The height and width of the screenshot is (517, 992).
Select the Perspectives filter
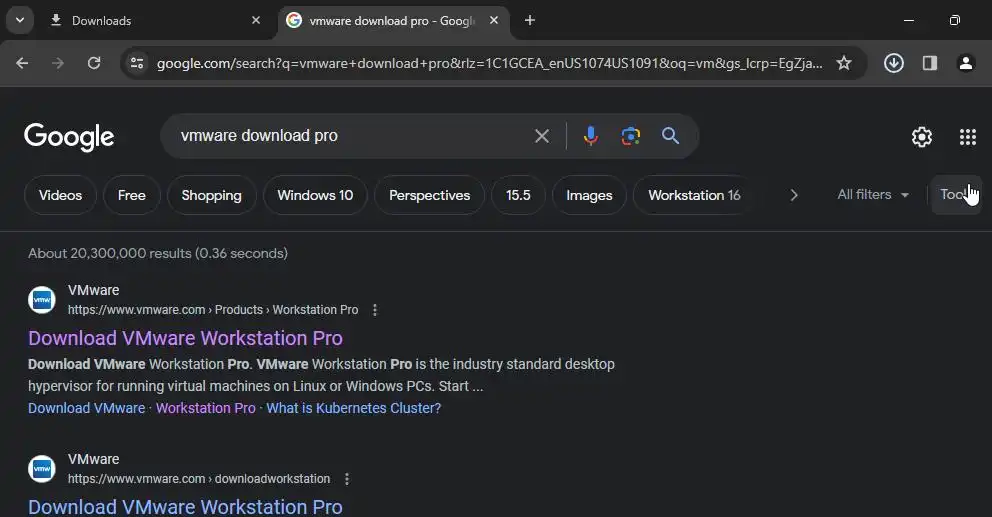[x=430, y=195]
